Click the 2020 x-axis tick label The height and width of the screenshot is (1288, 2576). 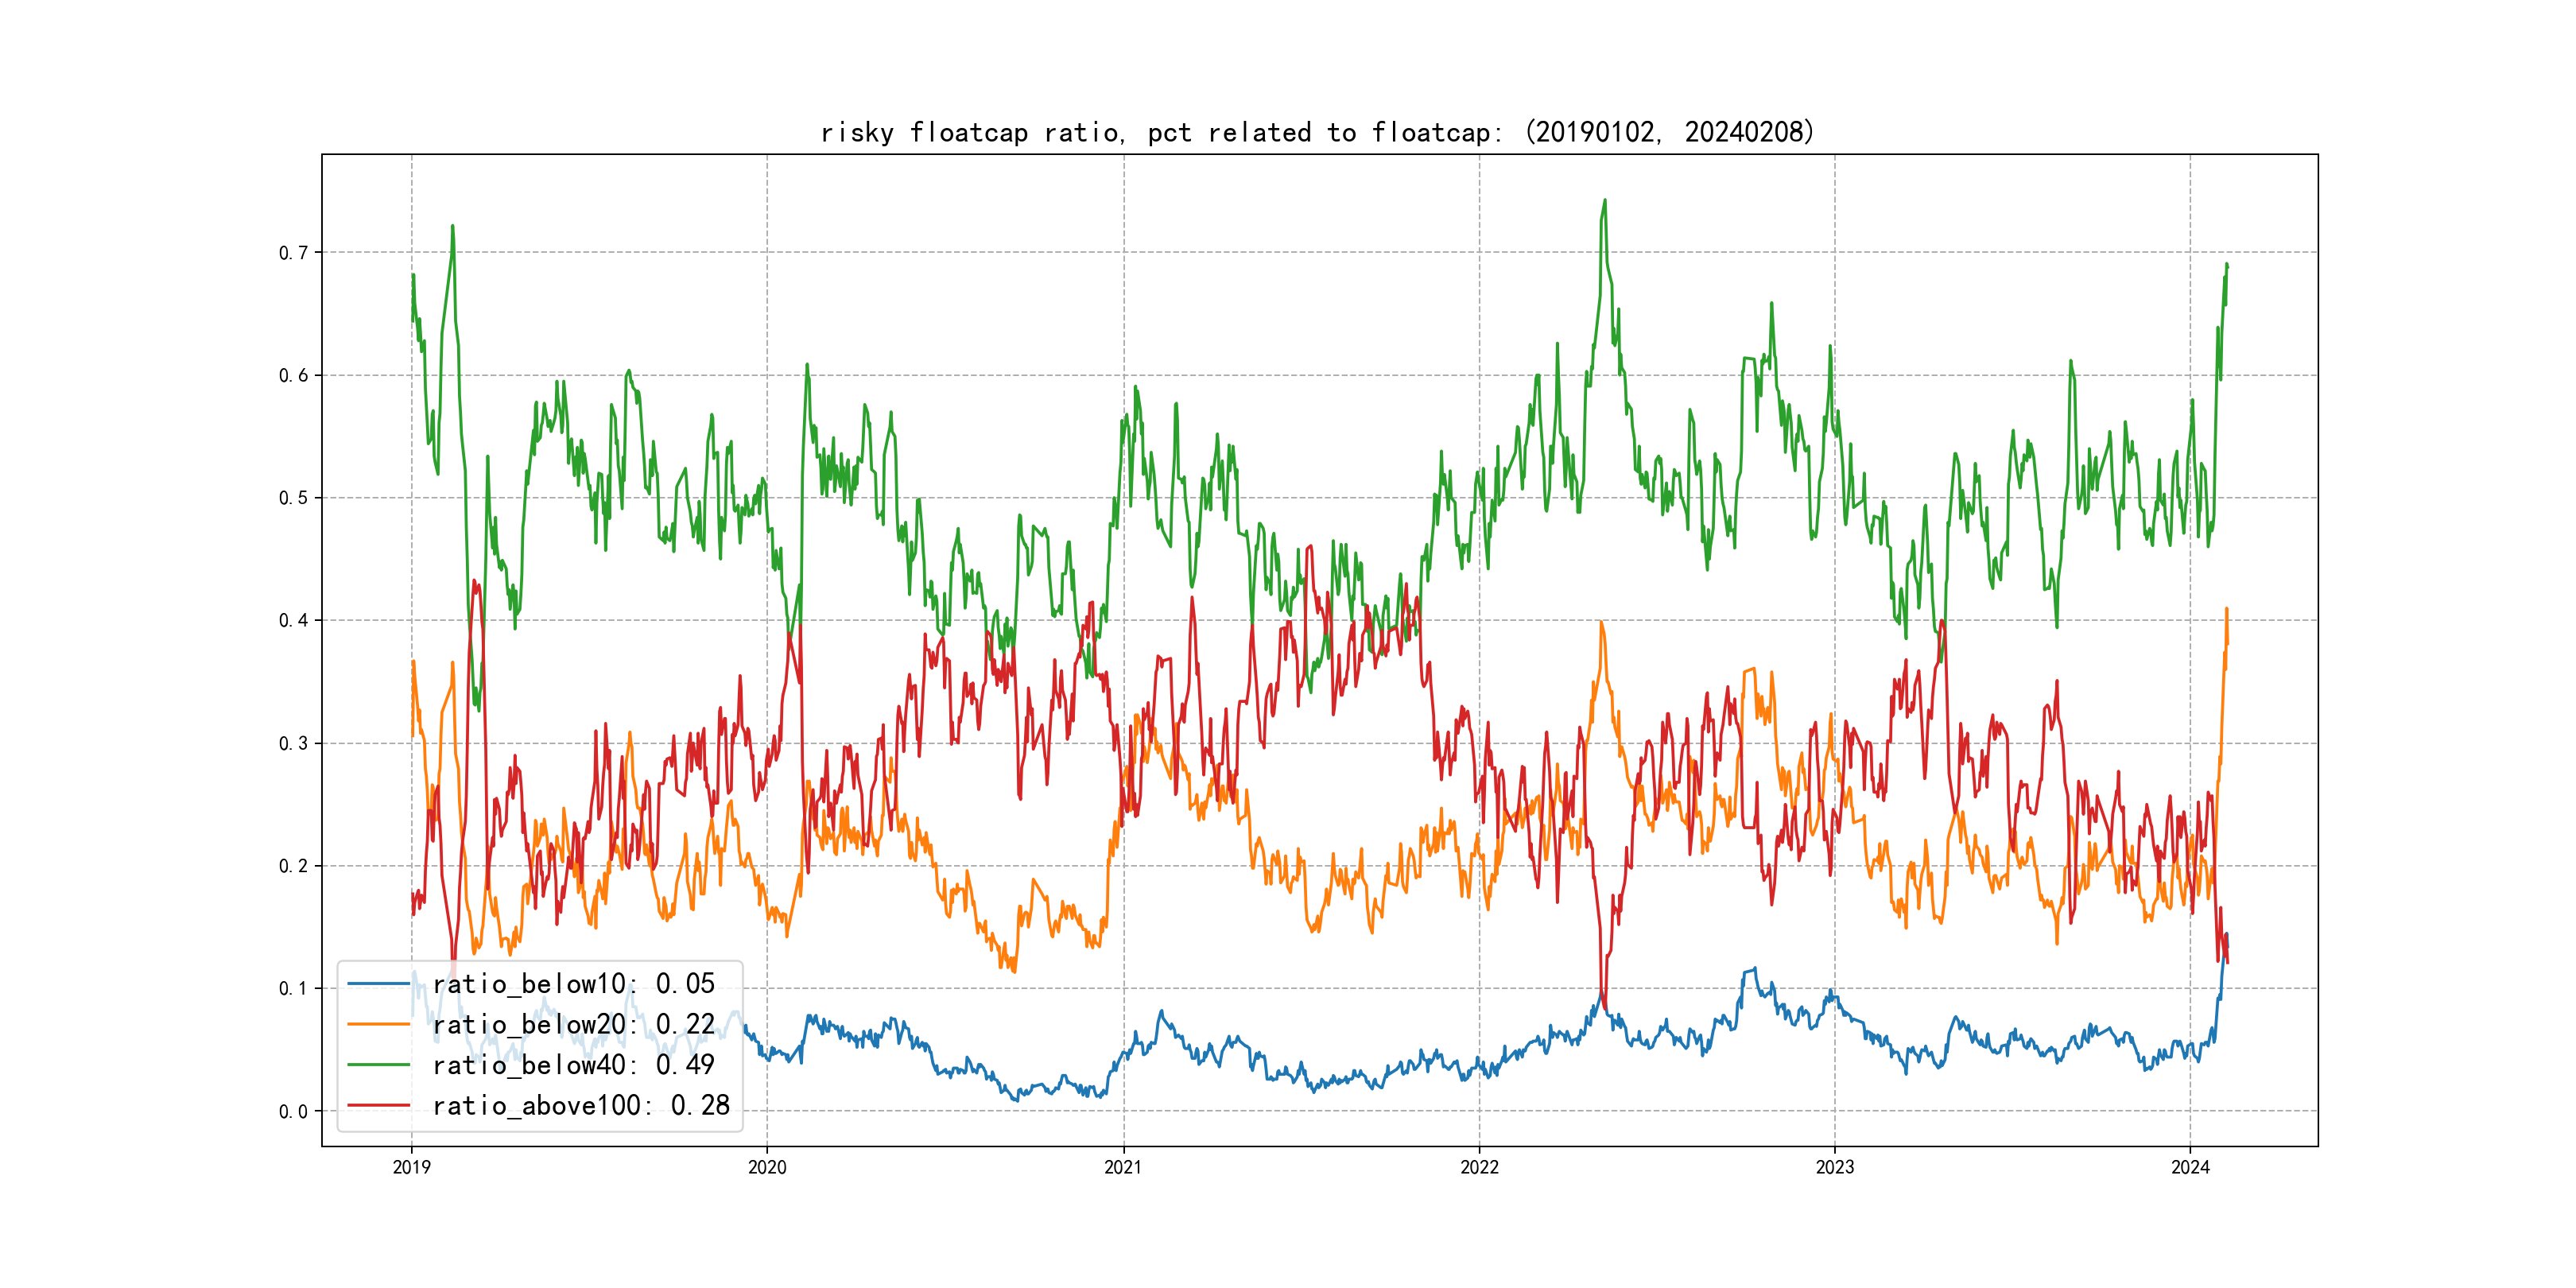(767, 1167)
